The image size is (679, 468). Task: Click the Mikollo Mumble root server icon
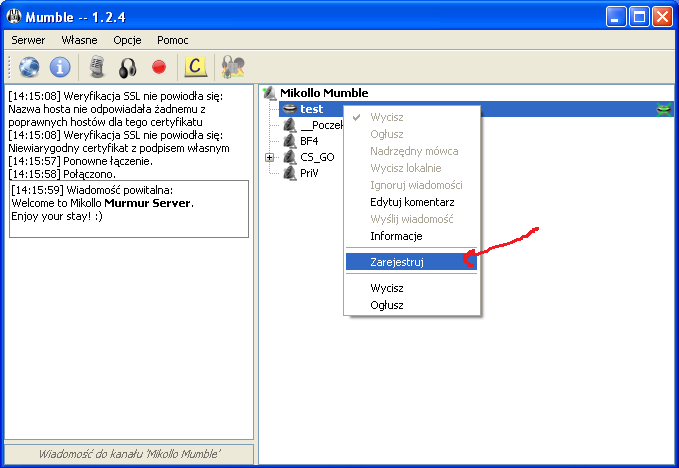click(268, 93)
